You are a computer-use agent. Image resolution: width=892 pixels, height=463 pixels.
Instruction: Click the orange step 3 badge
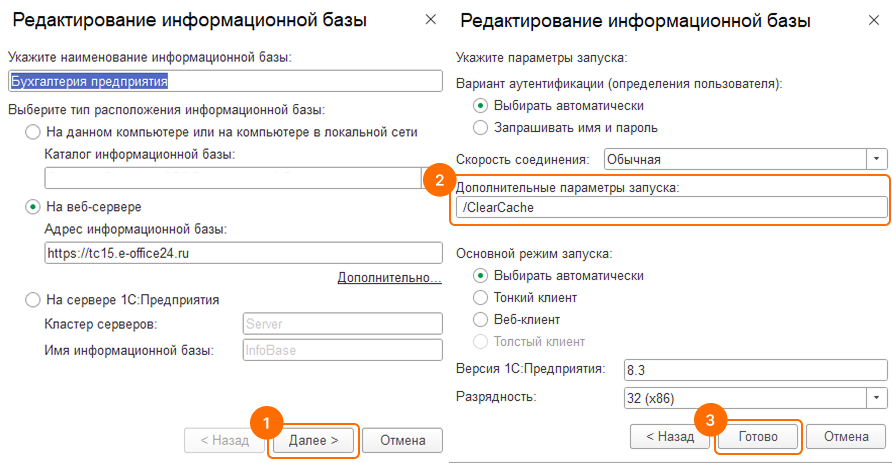coord(710,418)
